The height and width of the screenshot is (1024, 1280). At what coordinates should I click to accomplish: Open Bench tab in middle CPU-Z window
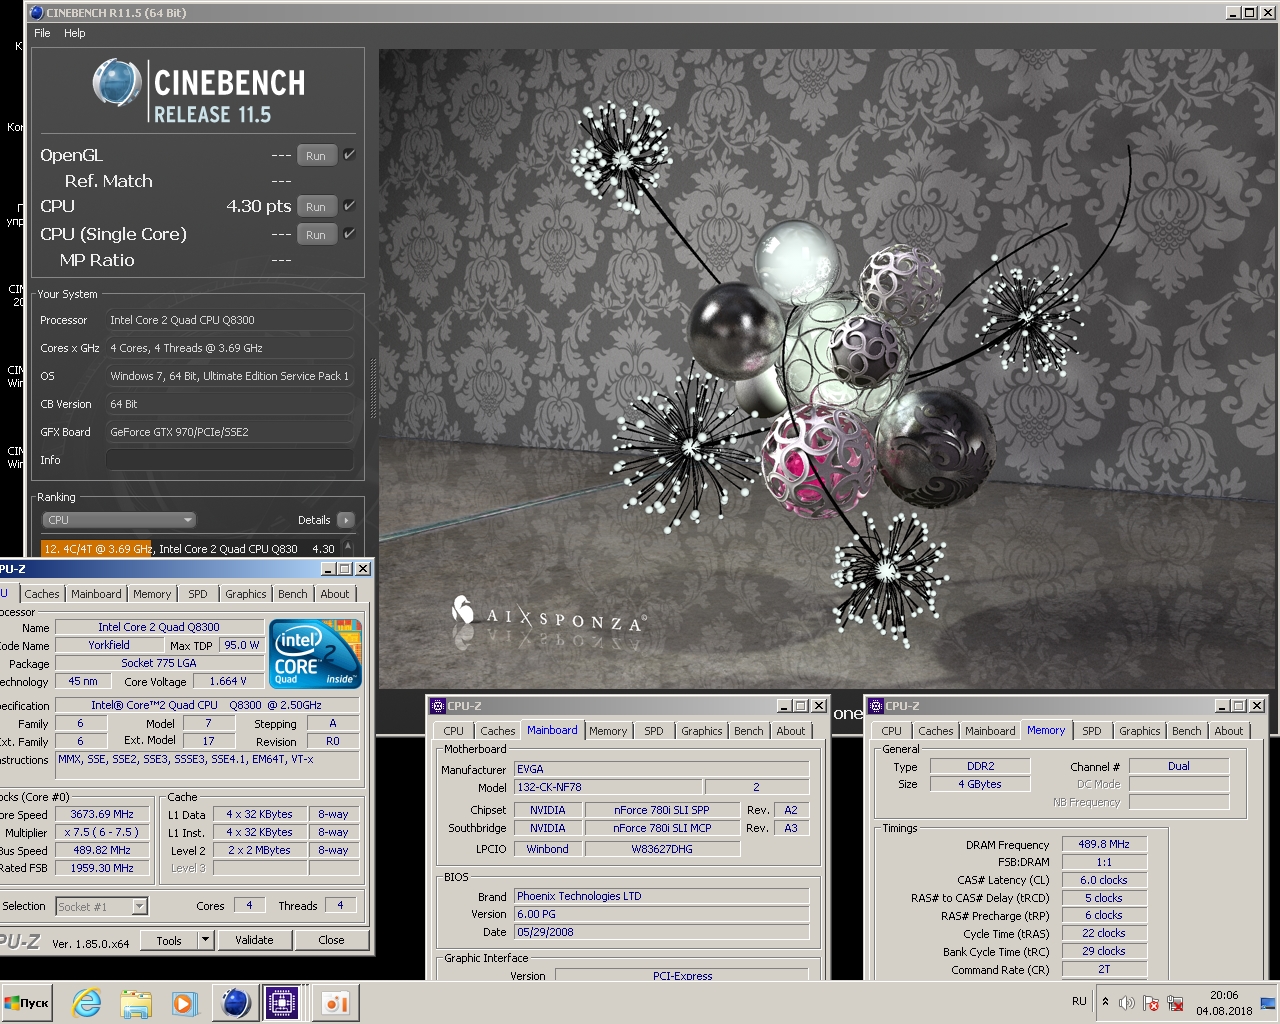tap(749, 731)
